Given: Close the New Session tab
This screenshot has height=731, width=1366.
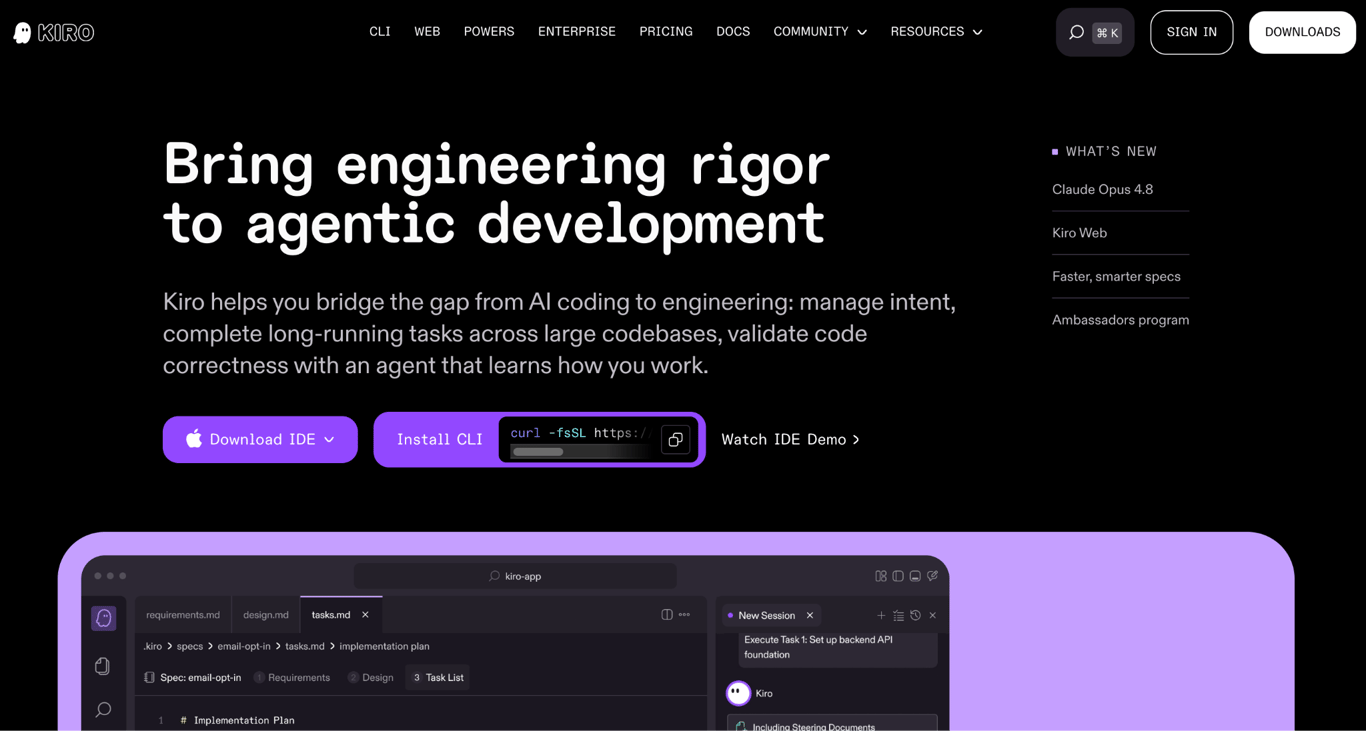Looking at the screenshot, I should click(810, 616).
